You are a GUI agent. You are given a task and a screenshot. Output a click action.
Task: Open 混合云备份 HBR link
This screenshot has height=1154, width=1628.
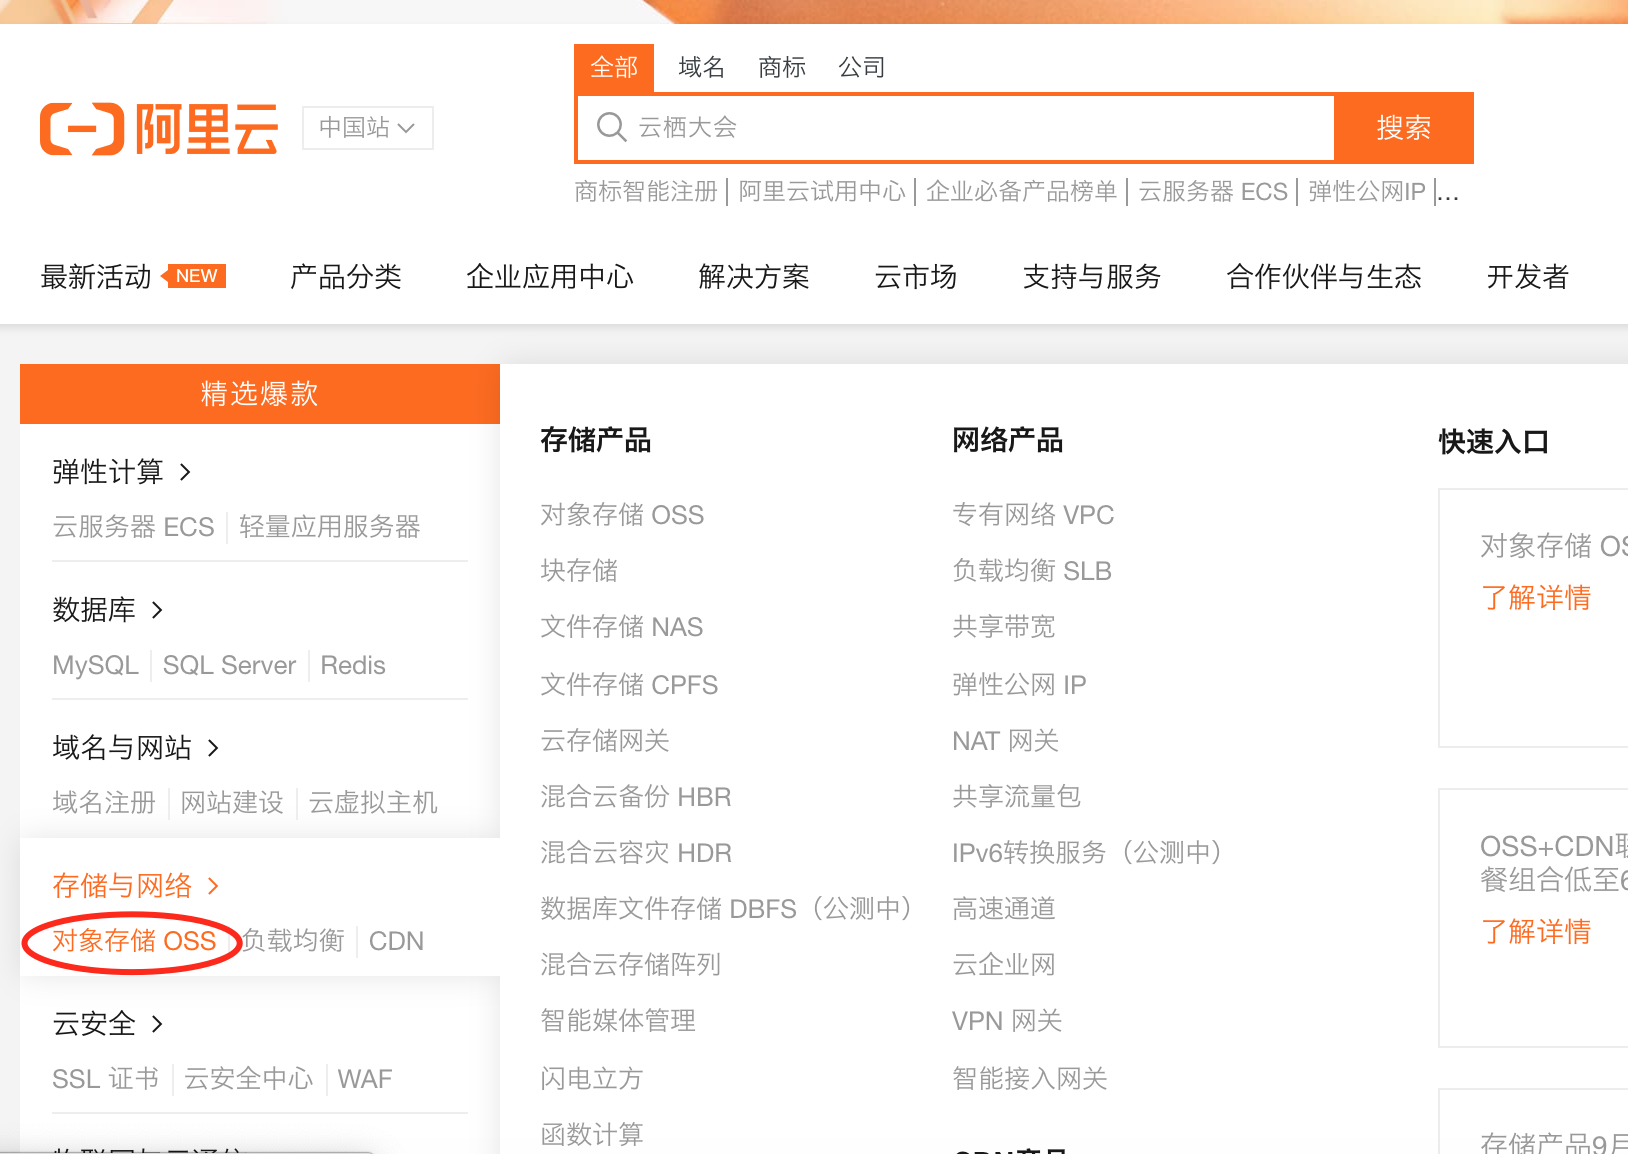[636, 797]
